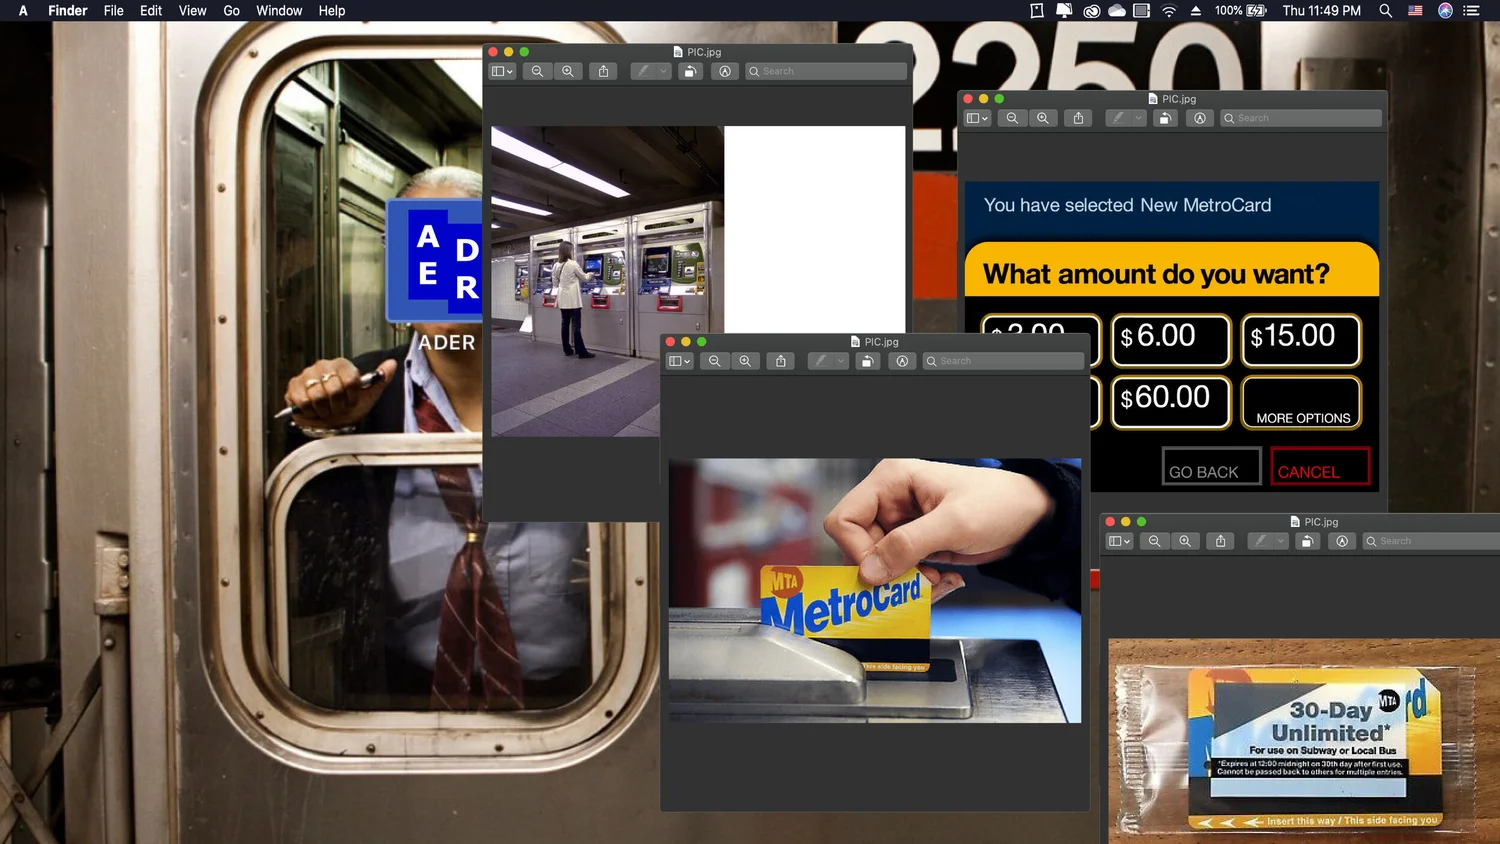The height and width of the screenshot is (844, 1500).
Task: Click the Thu 11:49 PM clock
Action: pos(1322,11)
